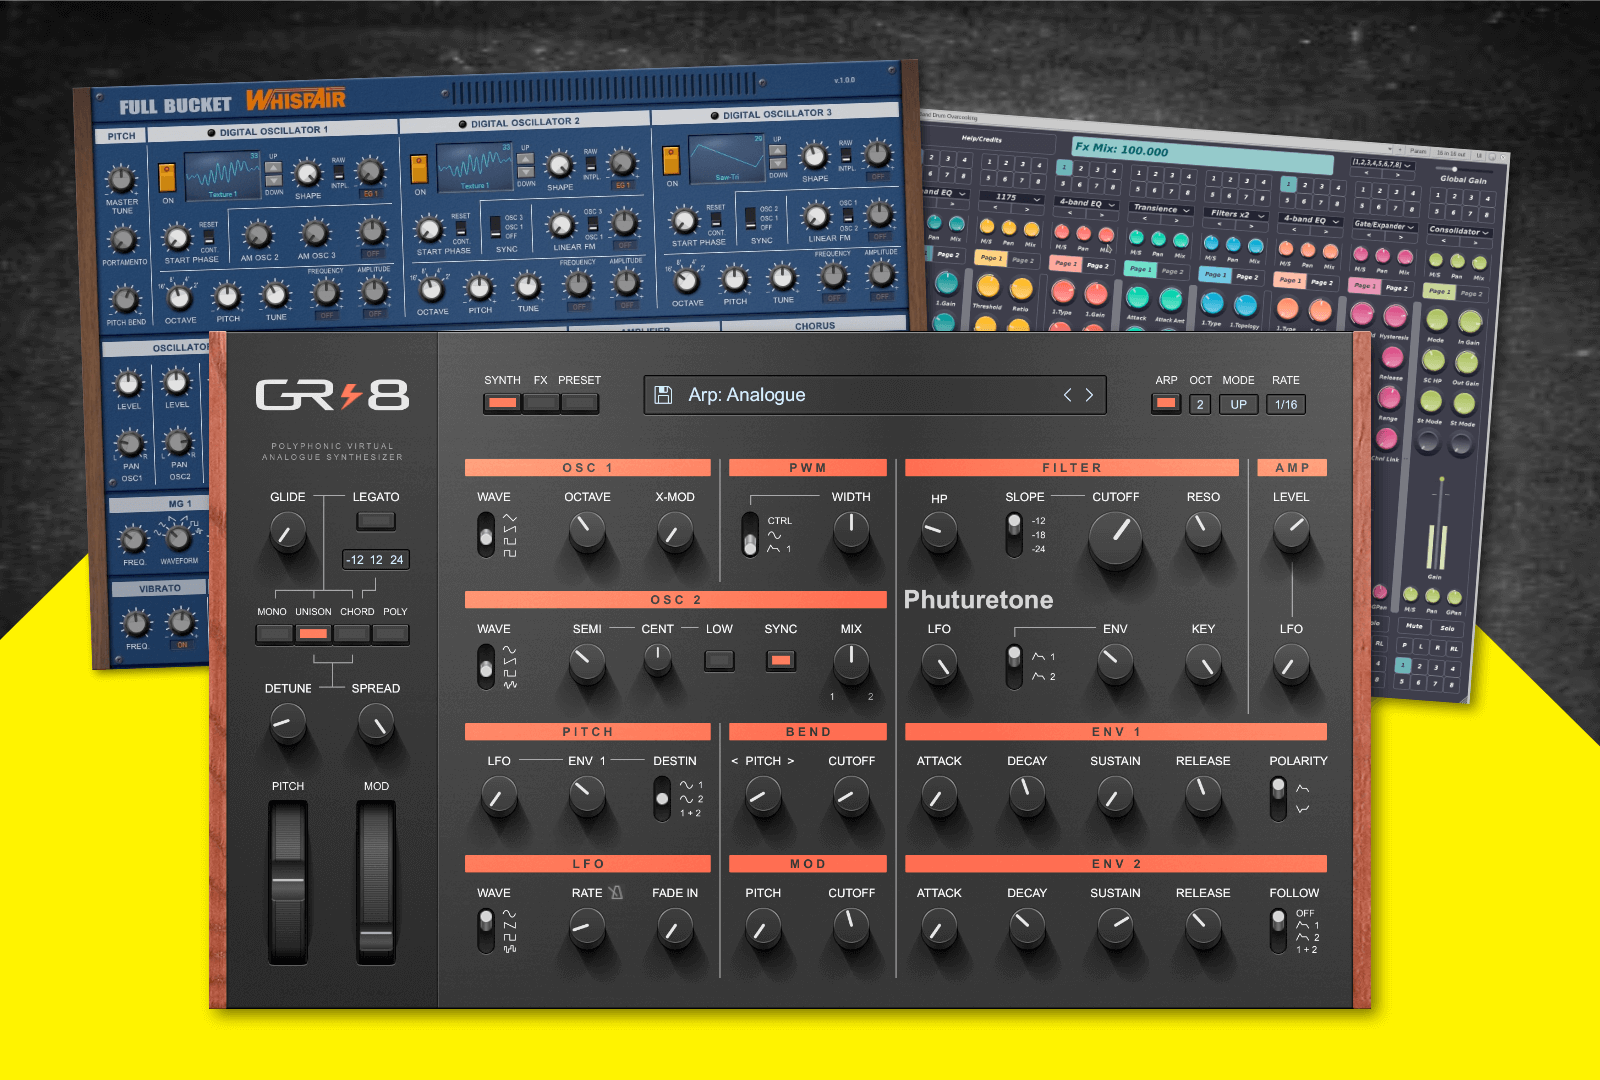Click the PITCH wheel on GR-8
Viewport: 1600px width, 1080px height.
coord(288,882)
